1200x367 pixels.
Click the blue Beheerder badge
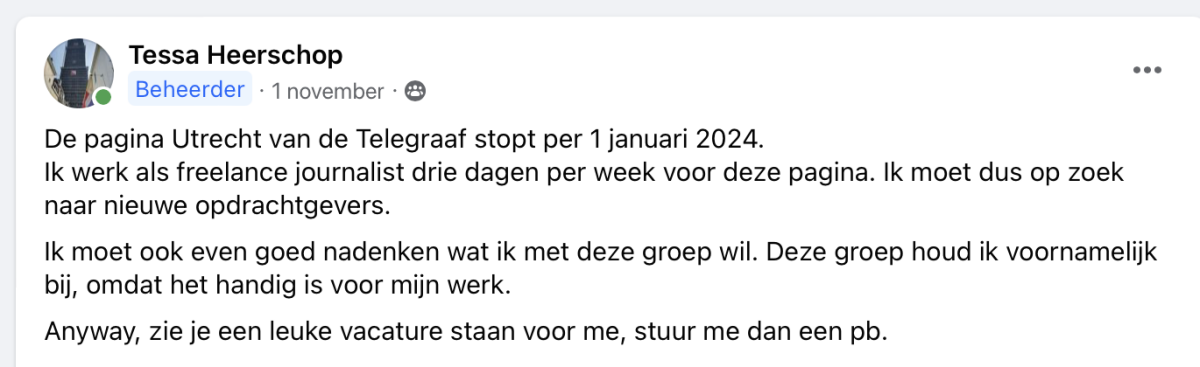click(x=190, y=90)
